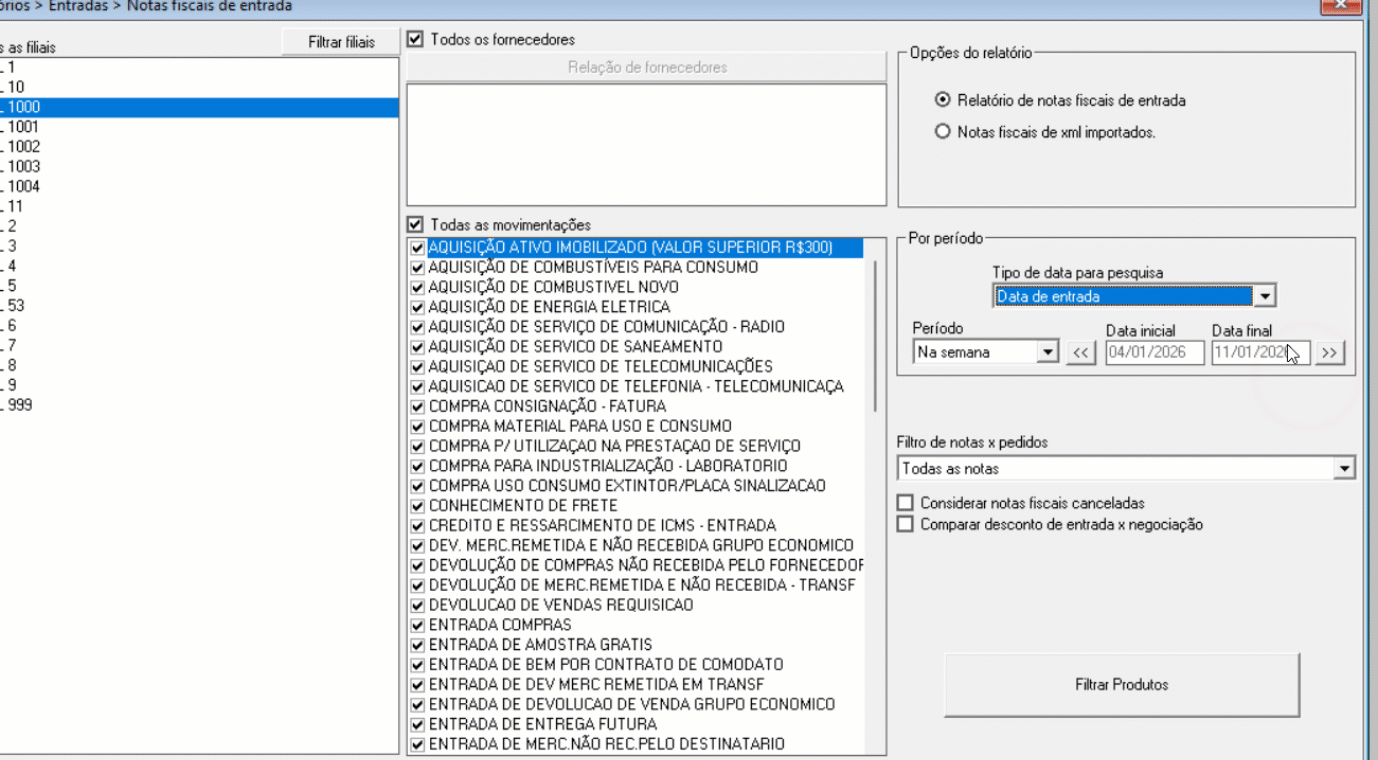The image size is (1378, 760).
Task: Enable Considerar notas fiscais canceladas
Action: [x=906, y=503]
